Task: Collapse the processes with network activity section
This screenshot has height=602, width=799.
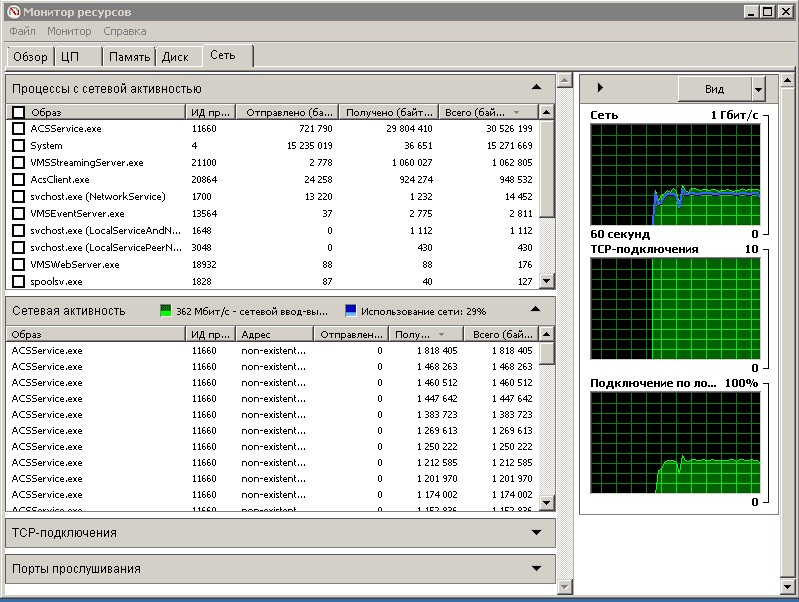Action: [536, 89]
